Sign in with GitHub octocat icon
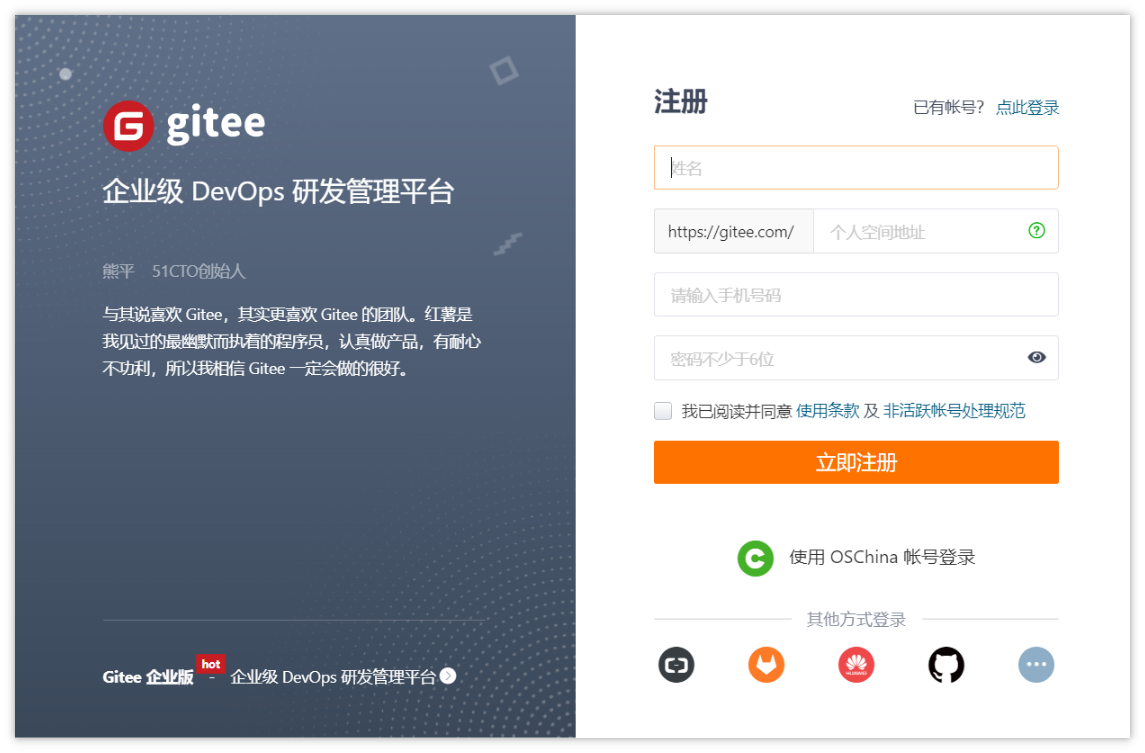The image size is (1145, 753). pos(946,665)
